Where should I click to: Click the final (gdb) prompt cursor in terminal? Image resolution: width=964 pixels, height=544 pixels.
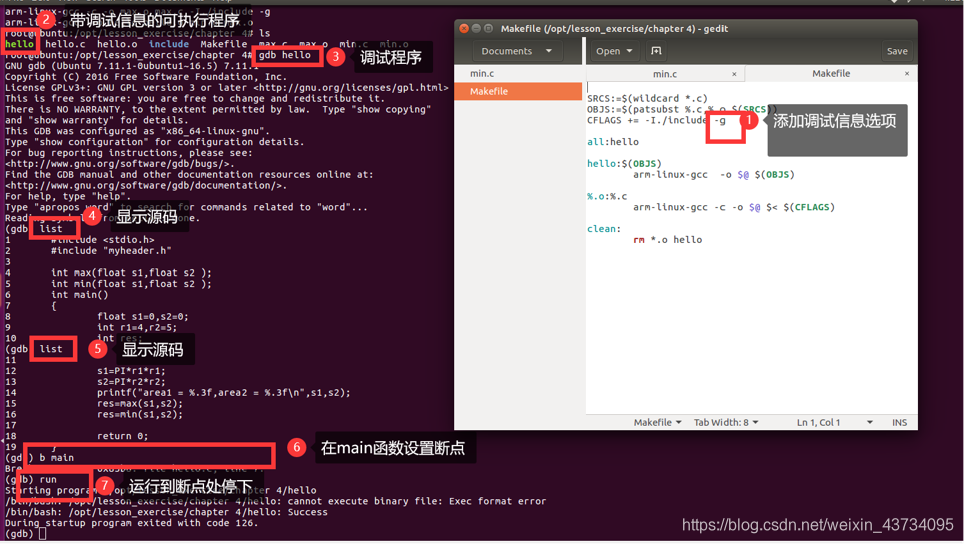(42, 534)
